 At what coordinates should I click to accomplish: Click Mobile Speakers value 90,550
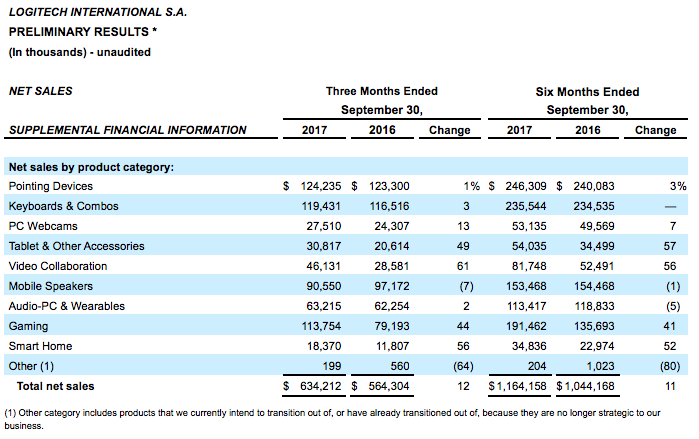click(324, 286)
